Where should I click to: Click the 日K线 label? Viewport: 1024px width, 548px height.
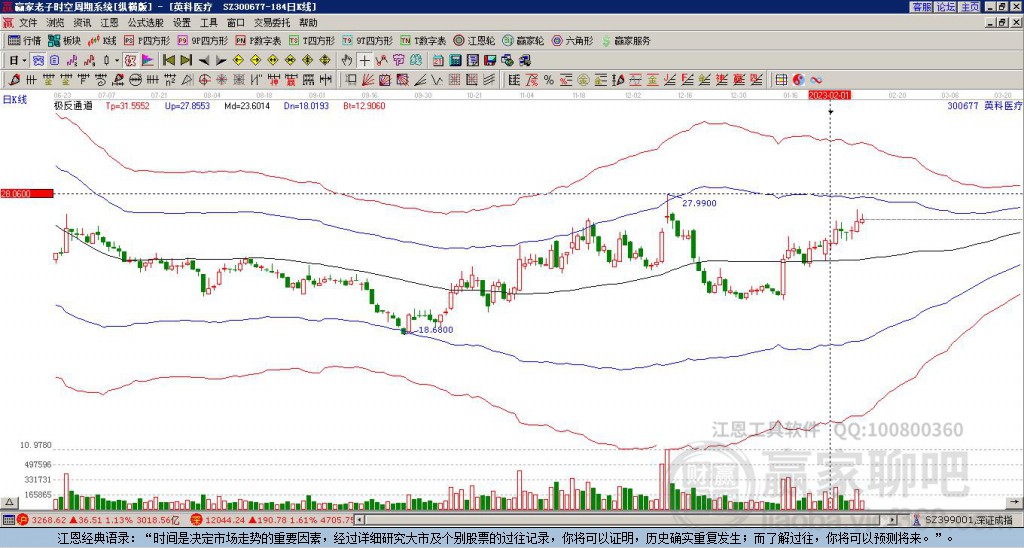tap(15, 99)
